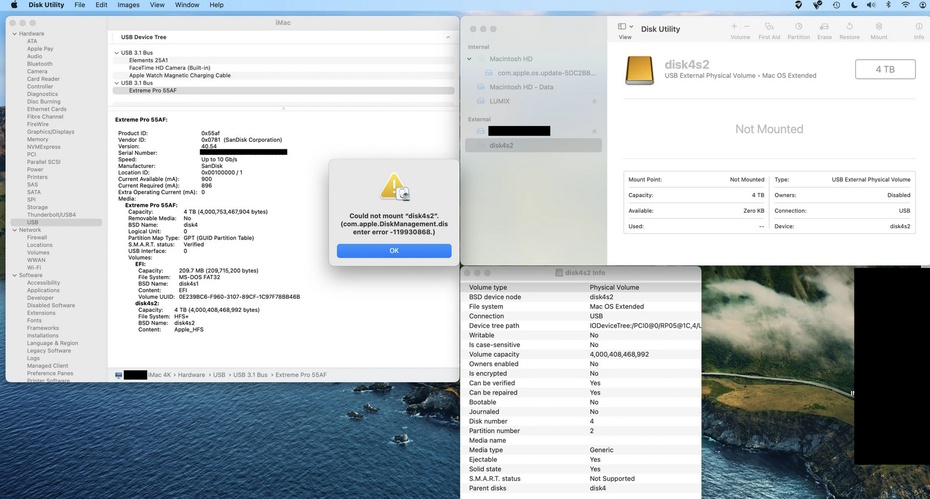Select Macintosh HD - Data volume
Screen dimensions: 930x499
point(521,87)
